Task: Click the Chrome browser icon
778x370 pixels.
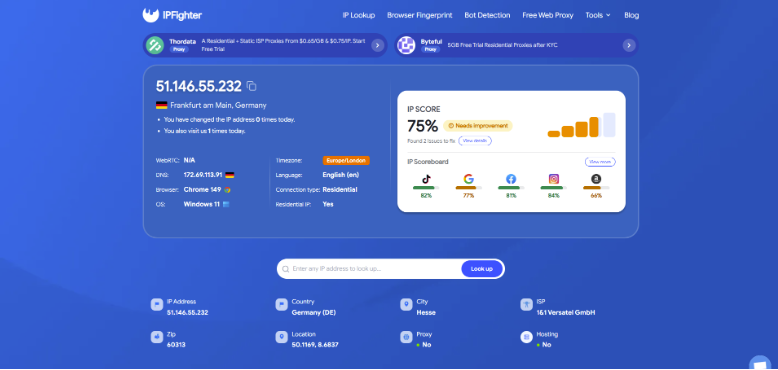Action: (227, 189)
